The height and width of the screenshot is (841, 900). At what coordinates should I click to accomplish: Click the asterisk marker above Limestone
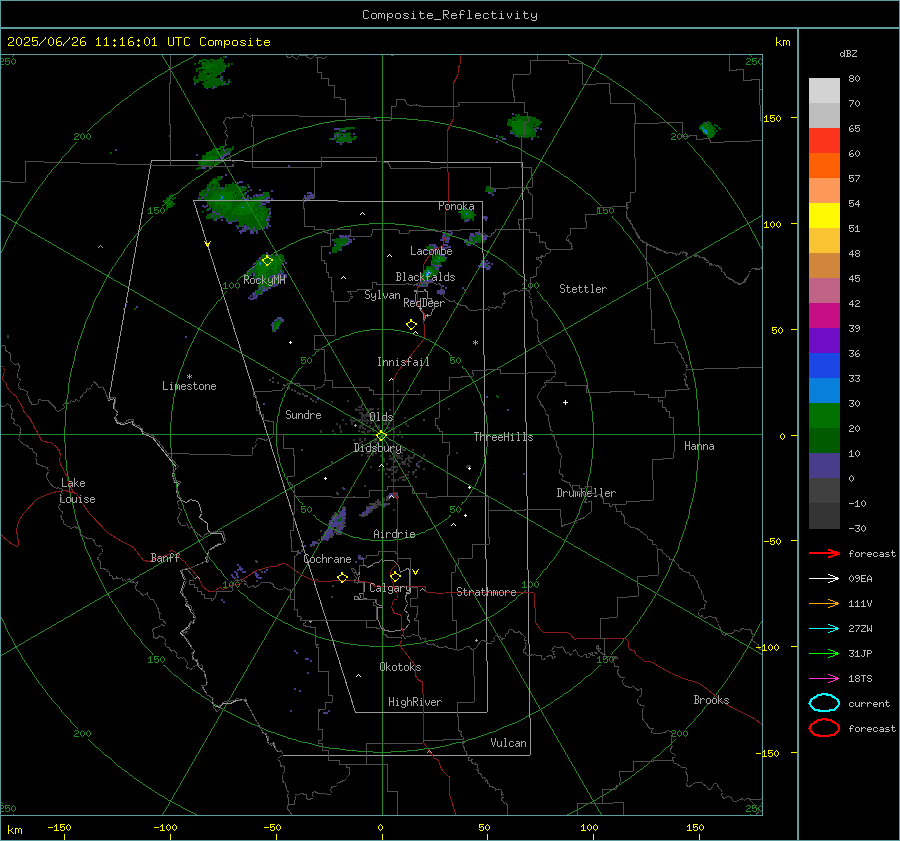pyautogui.click(x=189, y=377)
